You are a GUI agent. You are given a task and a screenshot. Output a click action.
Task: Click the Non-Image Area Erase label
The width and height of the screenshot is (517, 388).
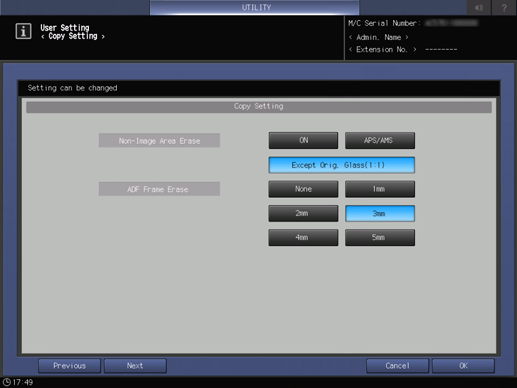pos(159,141)
